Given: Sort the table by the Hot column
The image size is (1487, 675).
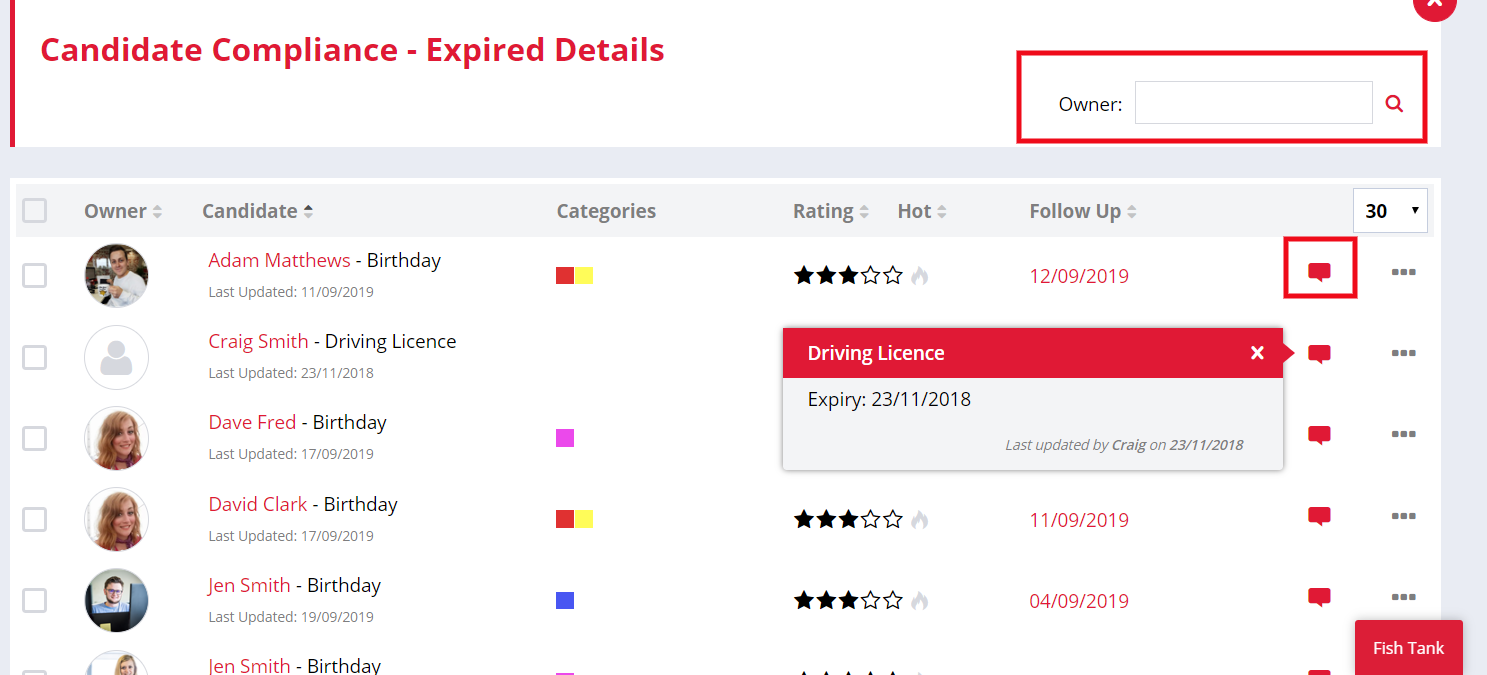Looking at the screenshot, I should (922, 211).
